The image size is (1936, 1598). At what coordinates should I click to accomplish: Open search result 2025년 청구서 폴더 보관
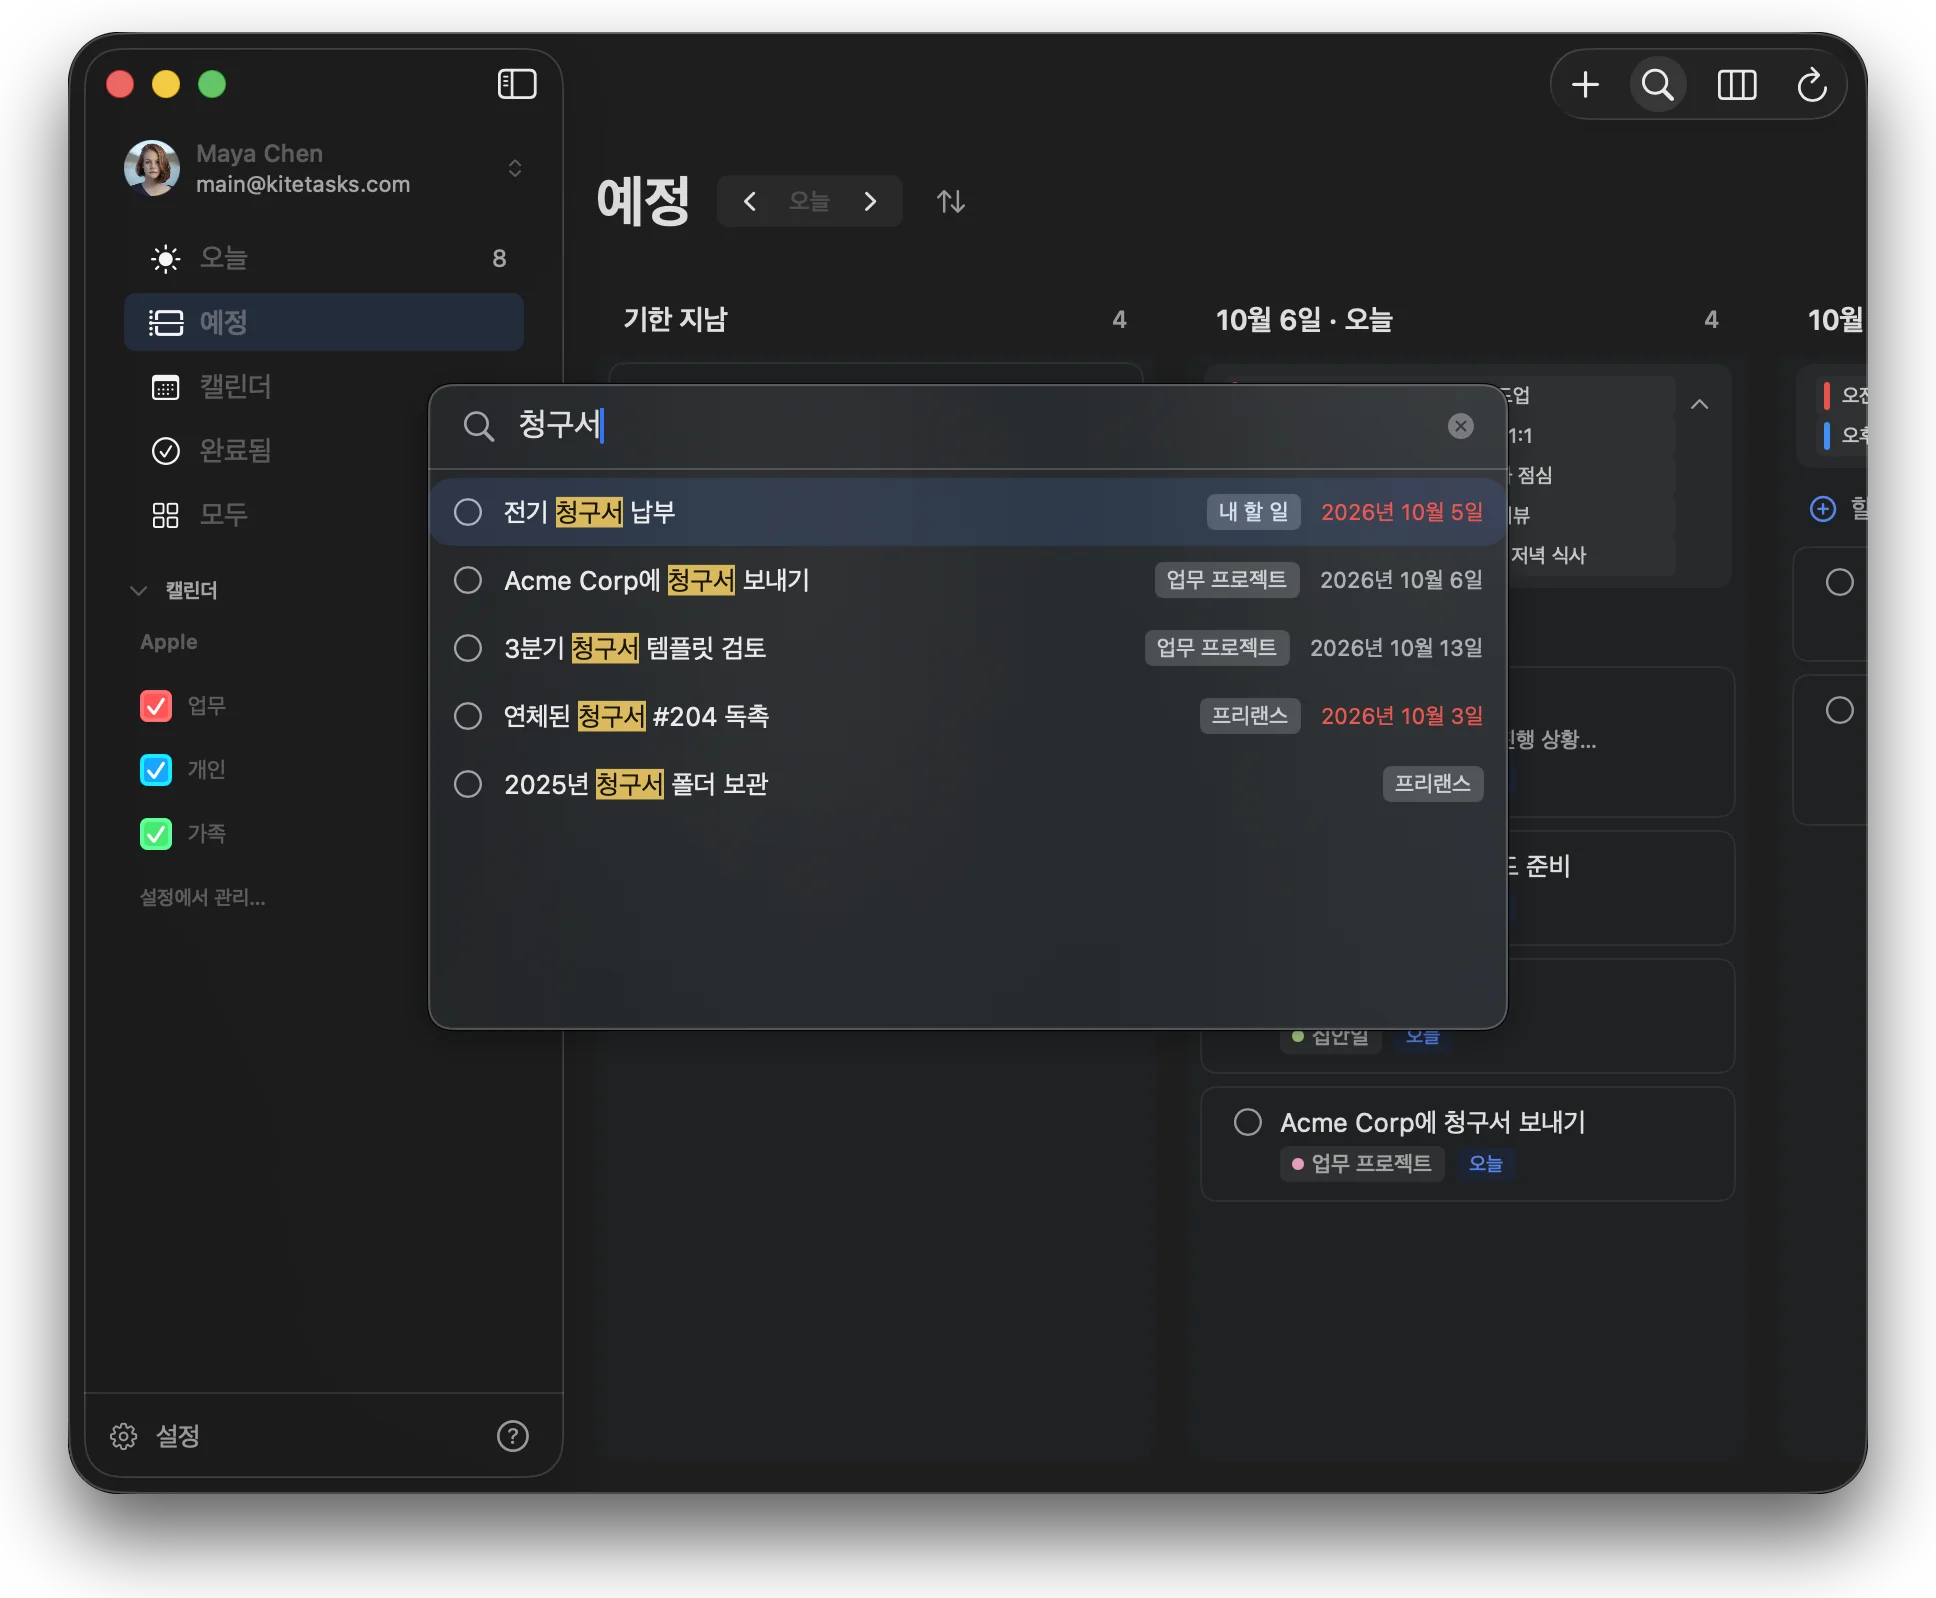tap(967, 784)
